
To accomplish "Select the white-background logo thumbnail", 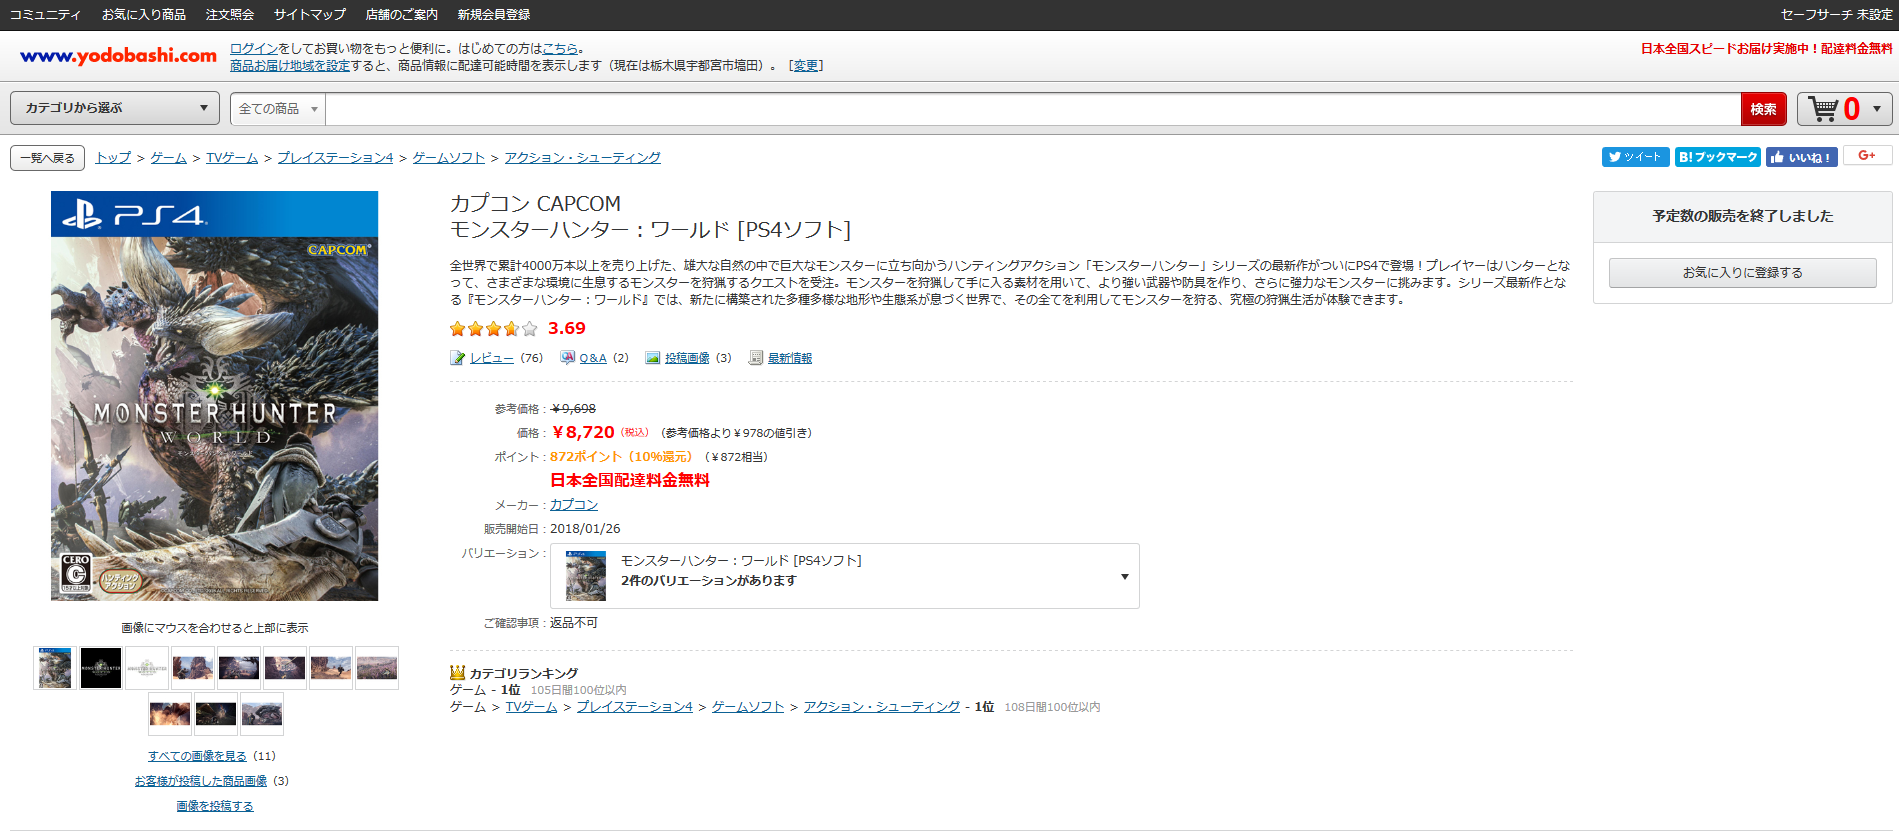I will point(147,668).
